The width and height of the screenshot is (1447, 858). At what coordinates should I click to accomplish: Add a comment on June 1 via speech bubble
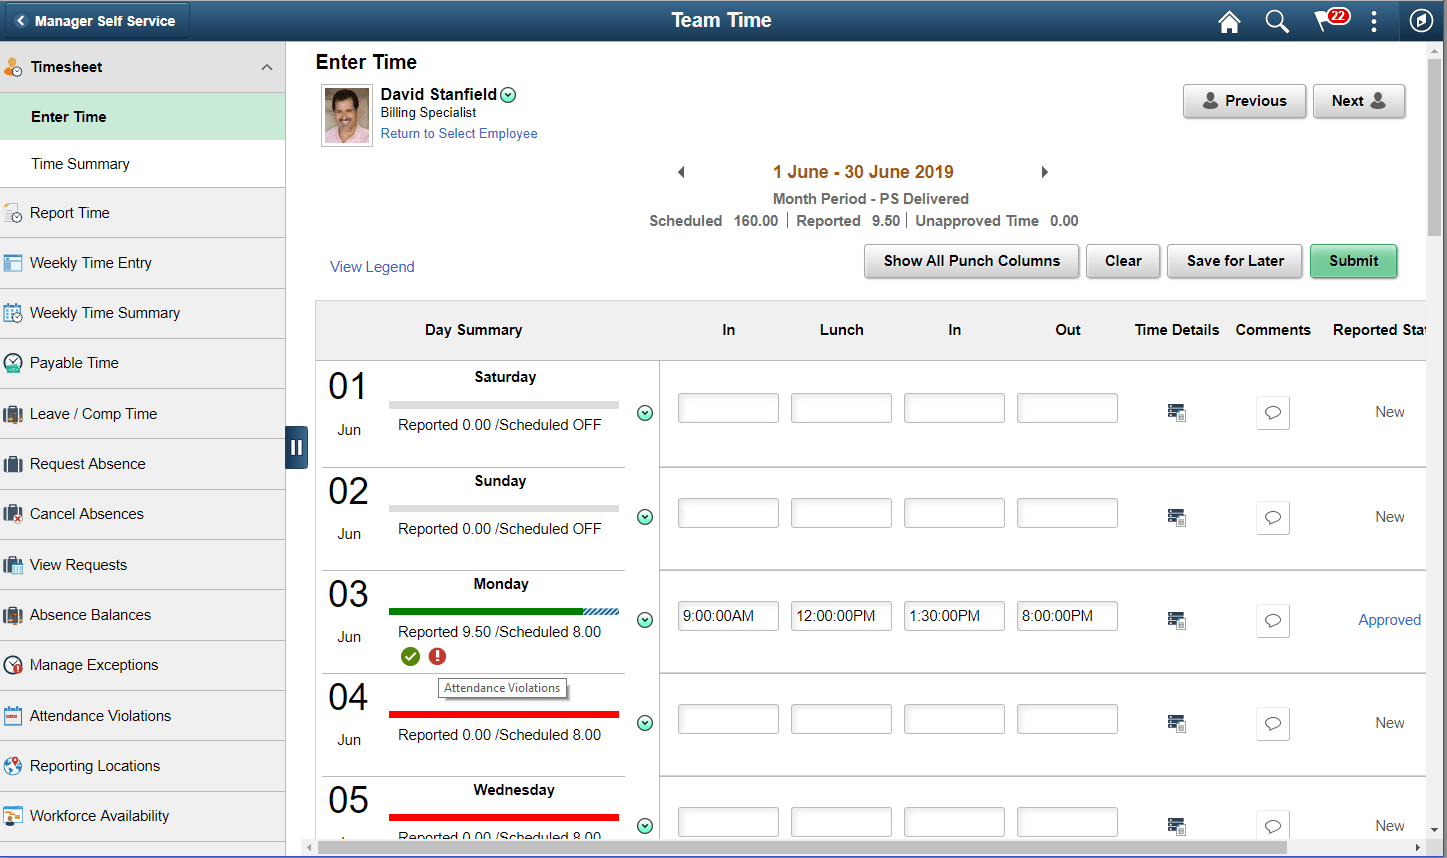[x=1272, y=412]
